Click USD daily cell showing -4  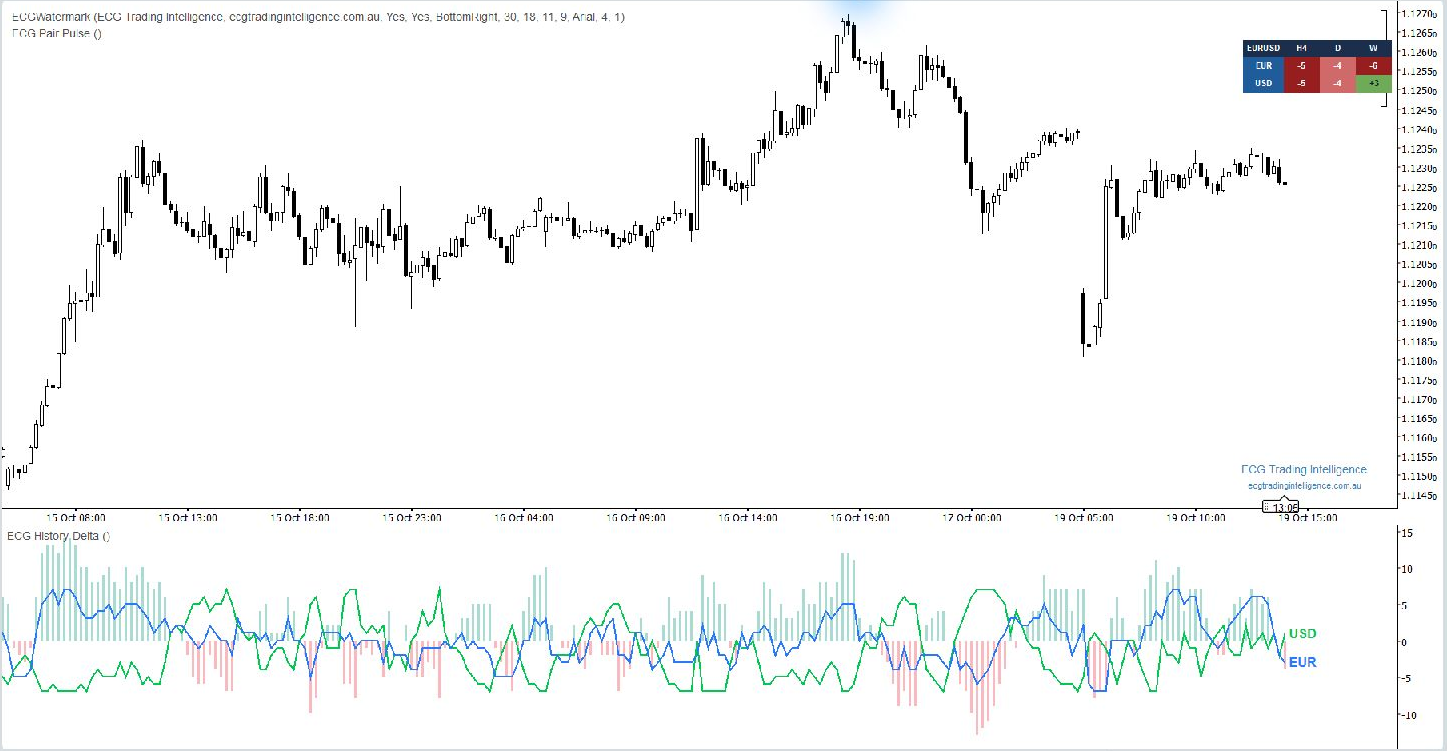coord(1337,83)
